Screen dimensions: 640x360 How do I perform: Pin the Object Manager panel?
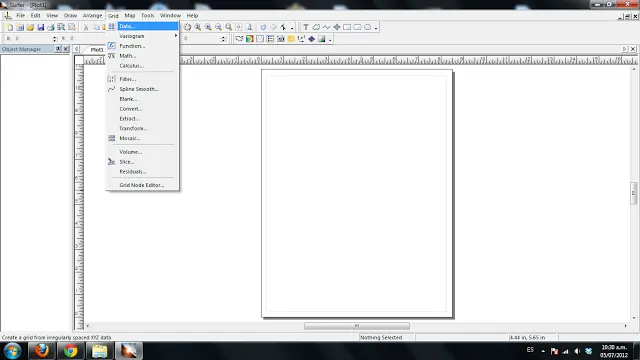pos(58,49)
